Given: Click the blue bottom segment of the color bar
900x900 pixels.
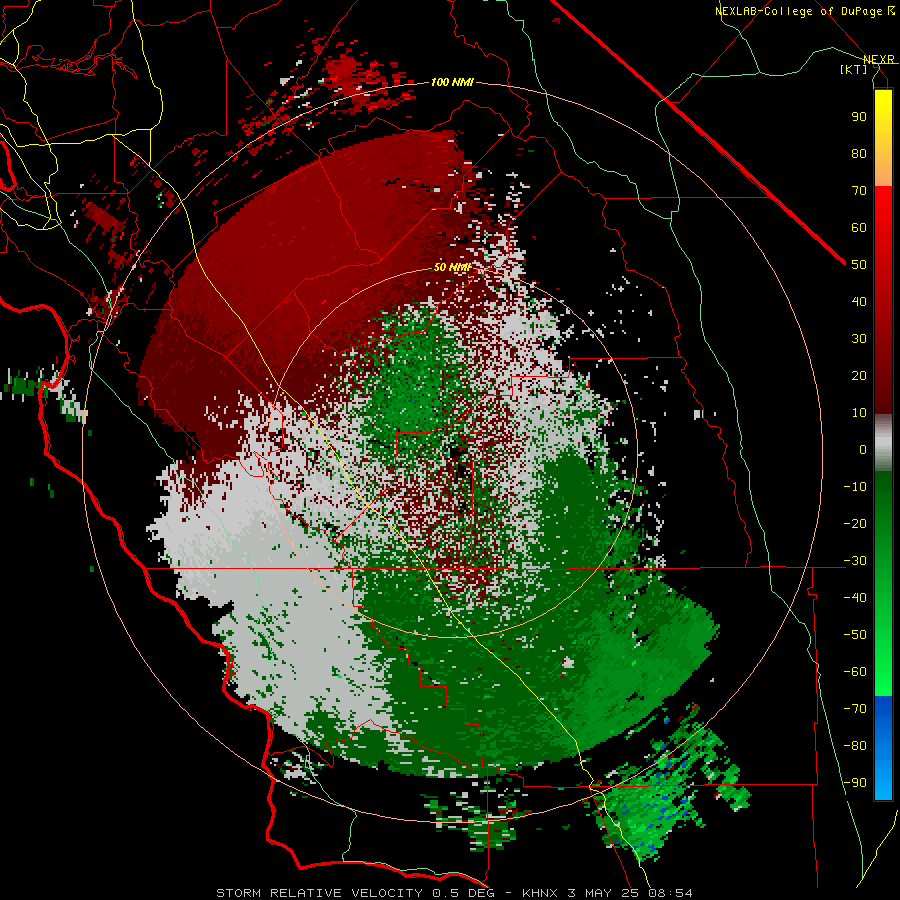Looking at the screenshot, I should [x=883, y=747].
